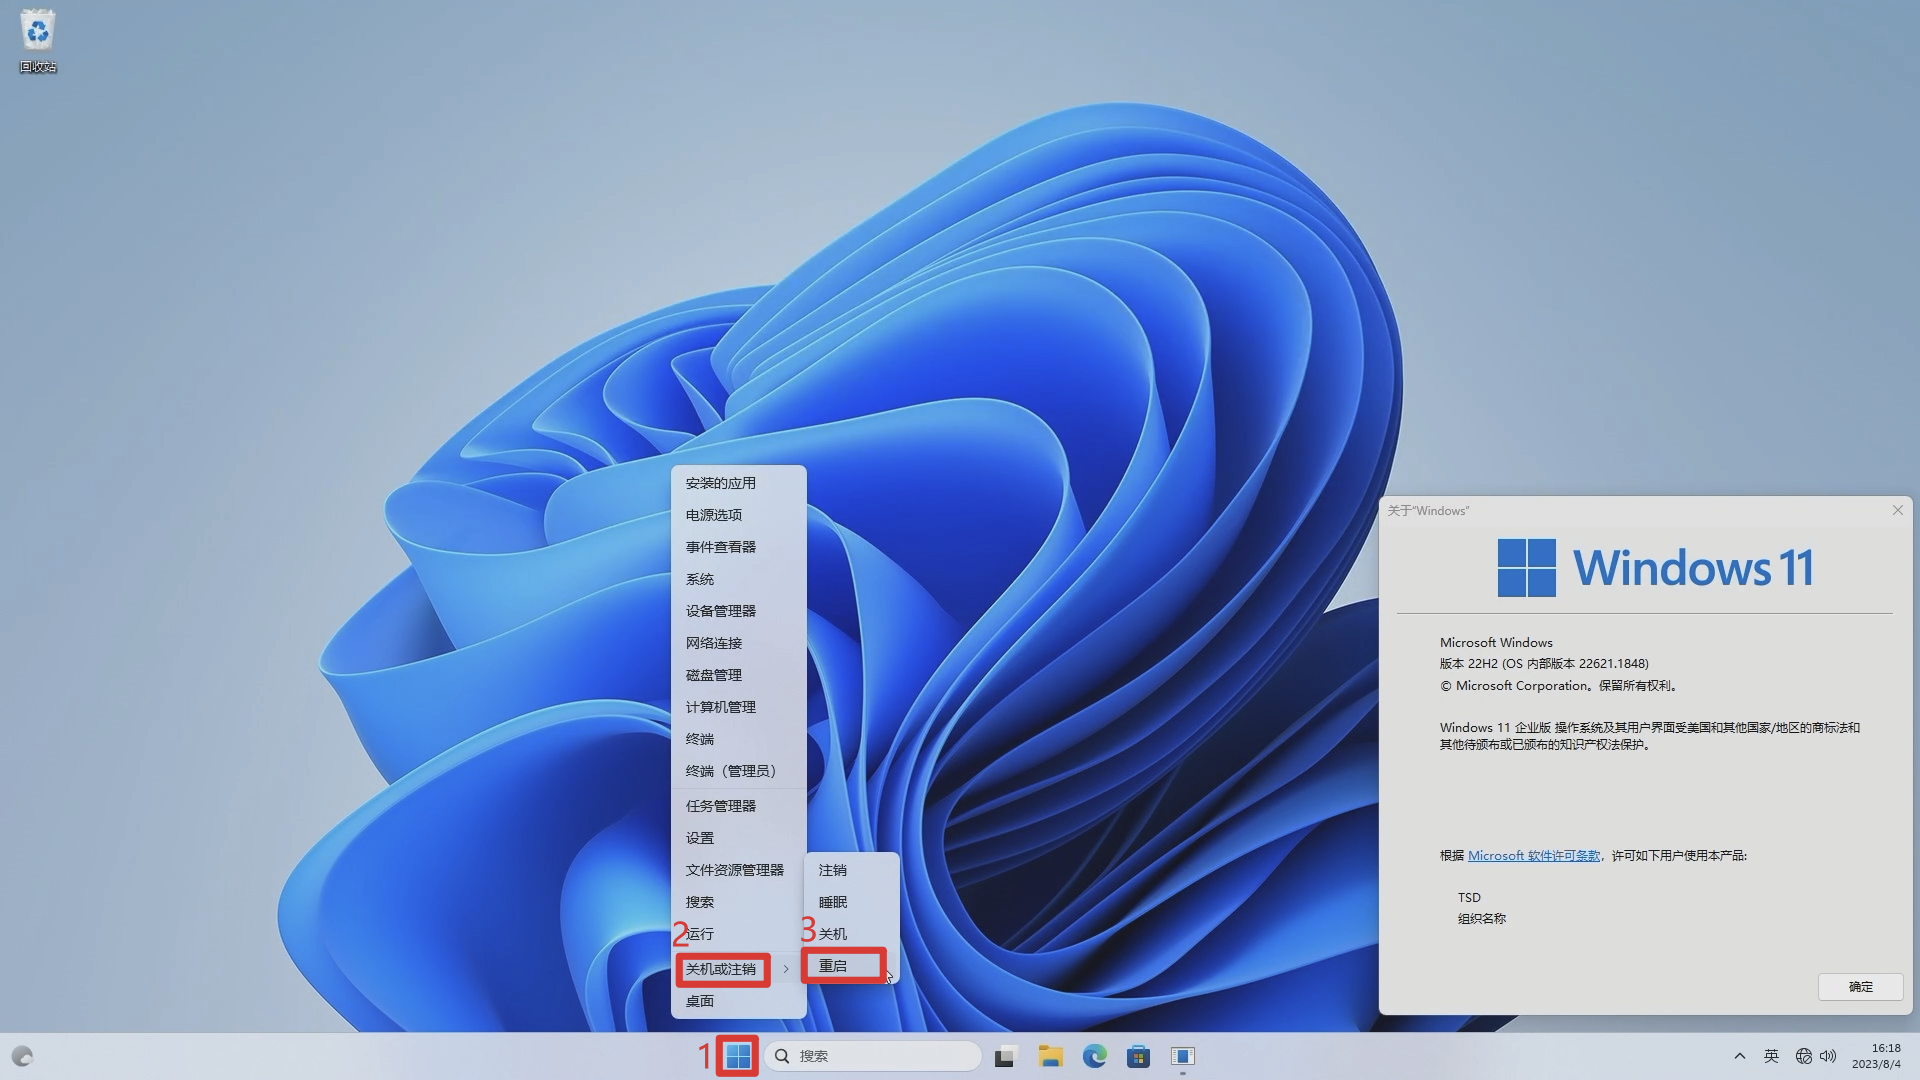Open the 回收站 on the desktop
1920x1080 pixels.
[x=37, y=30]
